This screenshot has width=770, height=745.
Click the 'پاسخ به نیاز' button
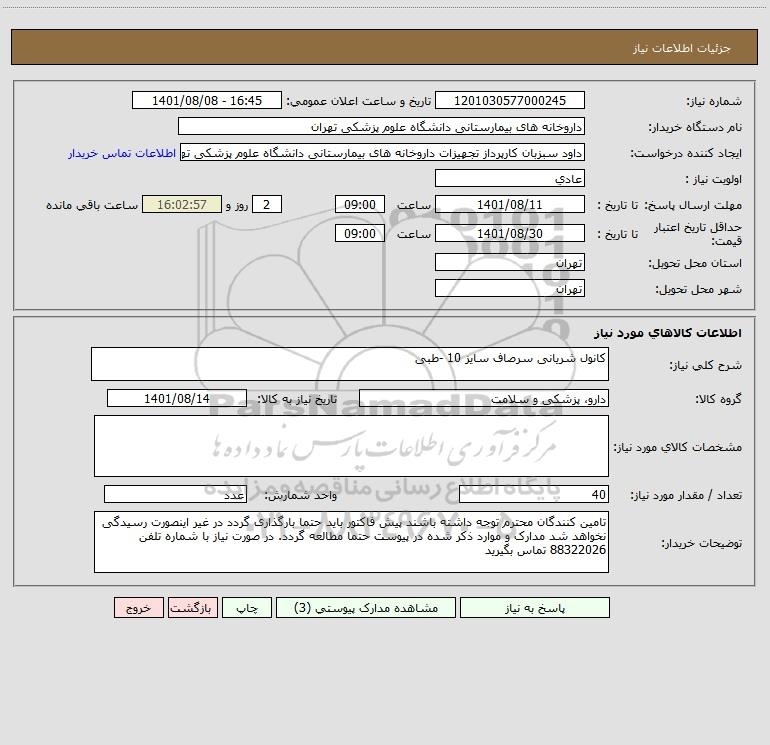coord(535,608)
